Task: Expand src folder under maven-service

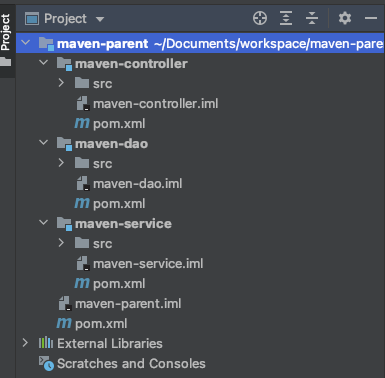Action: pyautogui.click(x=61, y=243)
